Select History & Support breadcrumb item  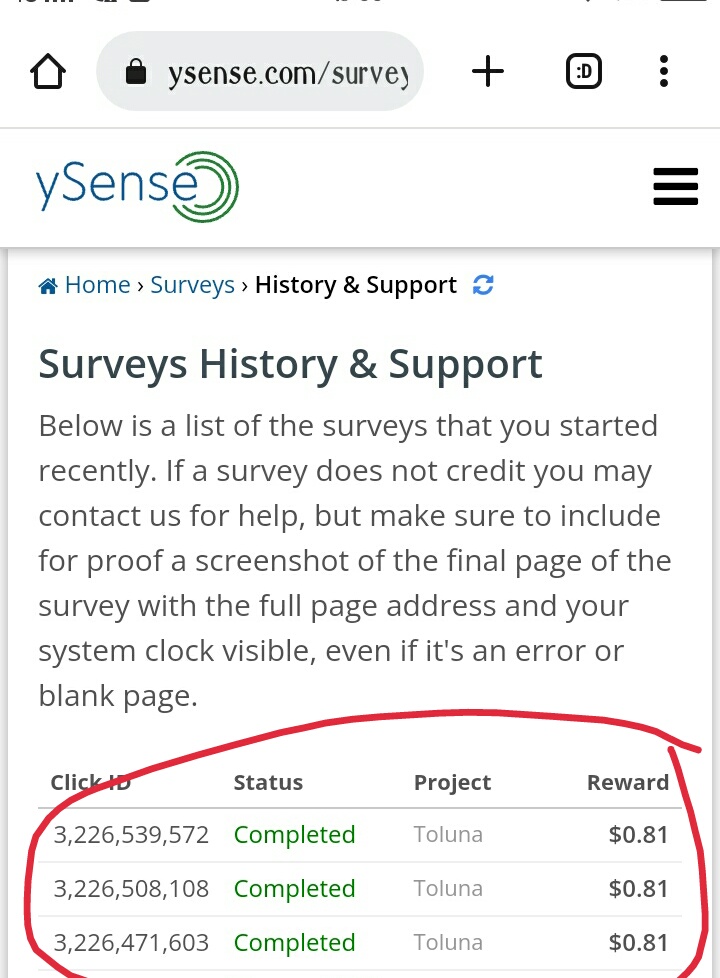click(356, 285)
